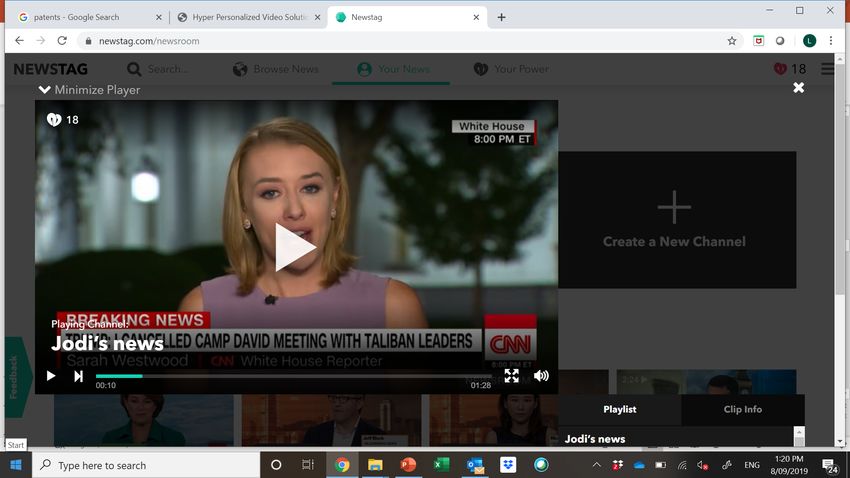
Task: Open the Wi-Fi network tray icon
Action: point(682,465)
